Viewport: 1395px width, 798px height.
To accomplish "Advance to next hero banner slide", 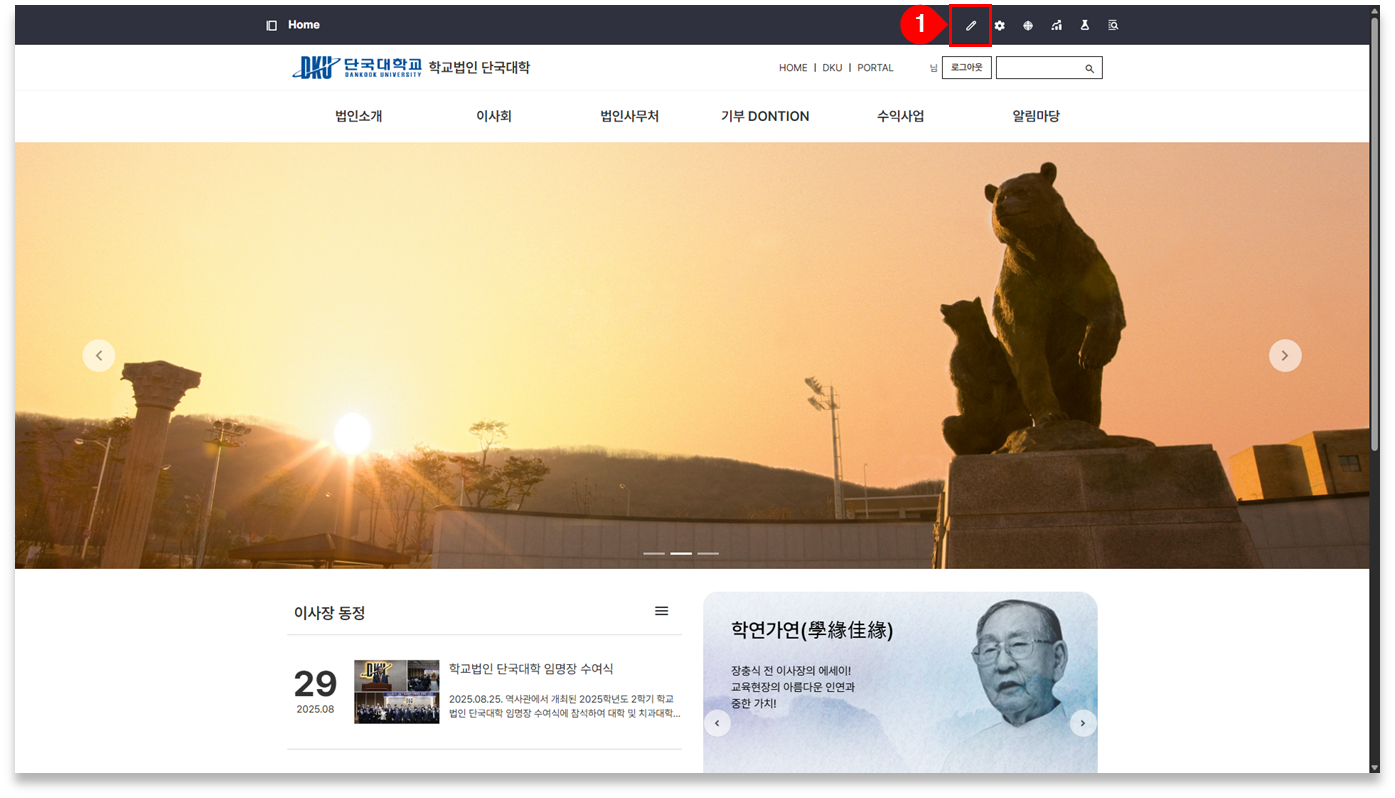I will (1285, 355).
